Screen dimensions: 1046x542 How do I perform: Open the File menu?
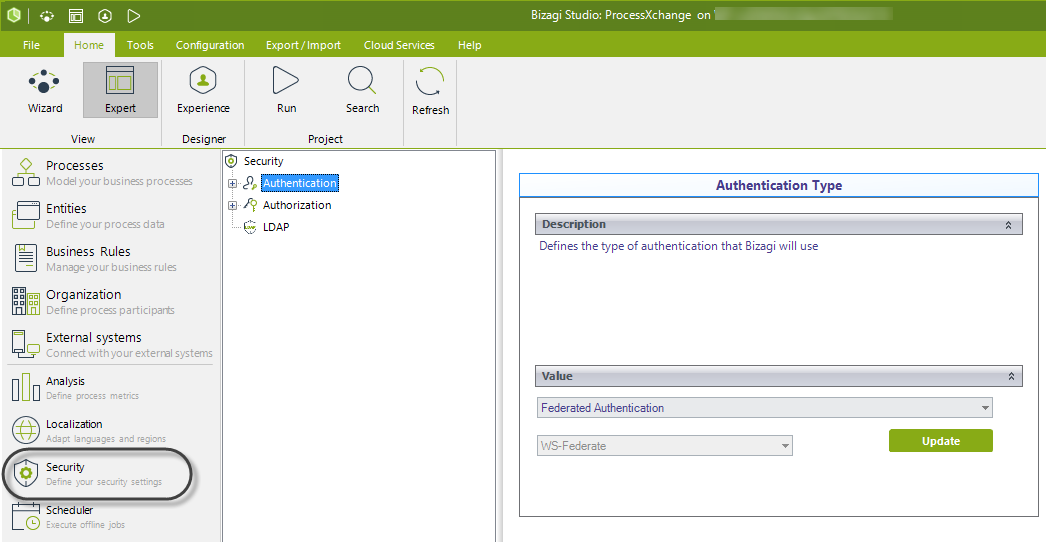31,45
